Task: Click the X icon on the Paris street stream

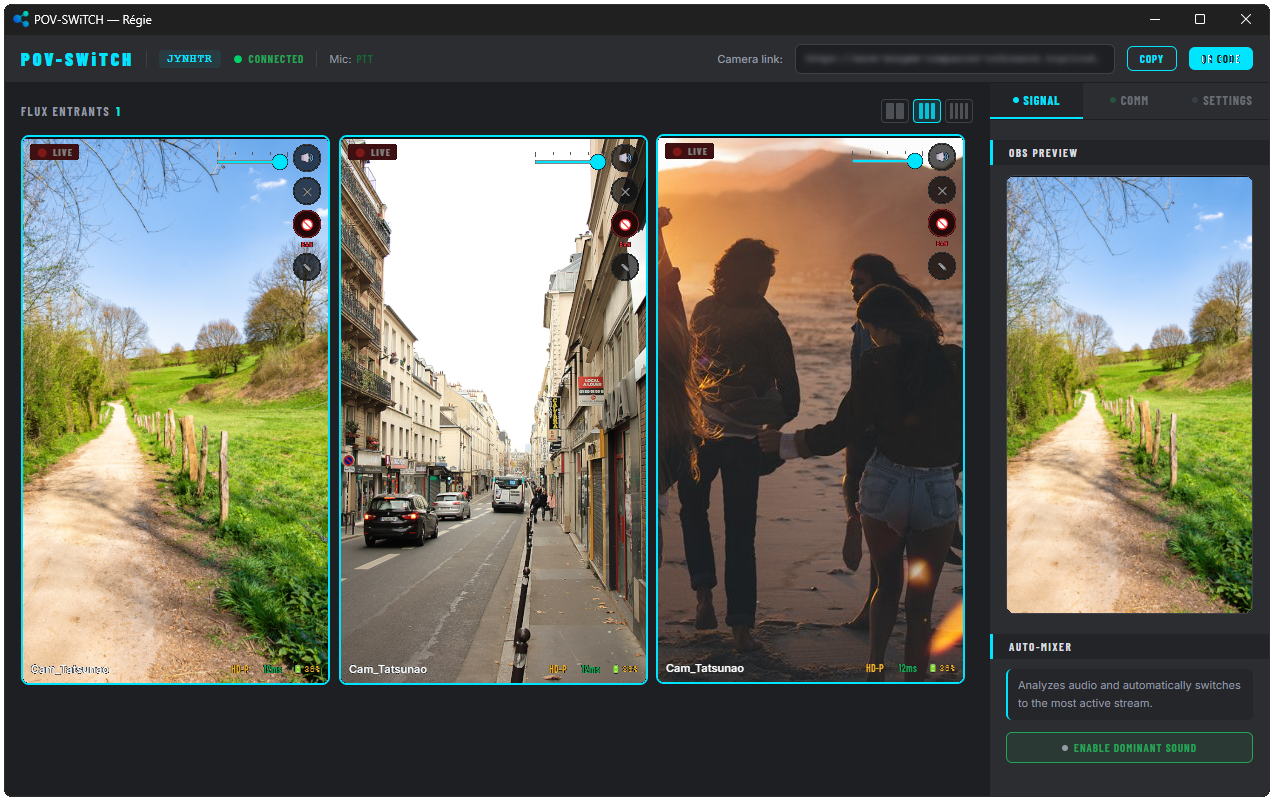Action: [x=625, y=190]
